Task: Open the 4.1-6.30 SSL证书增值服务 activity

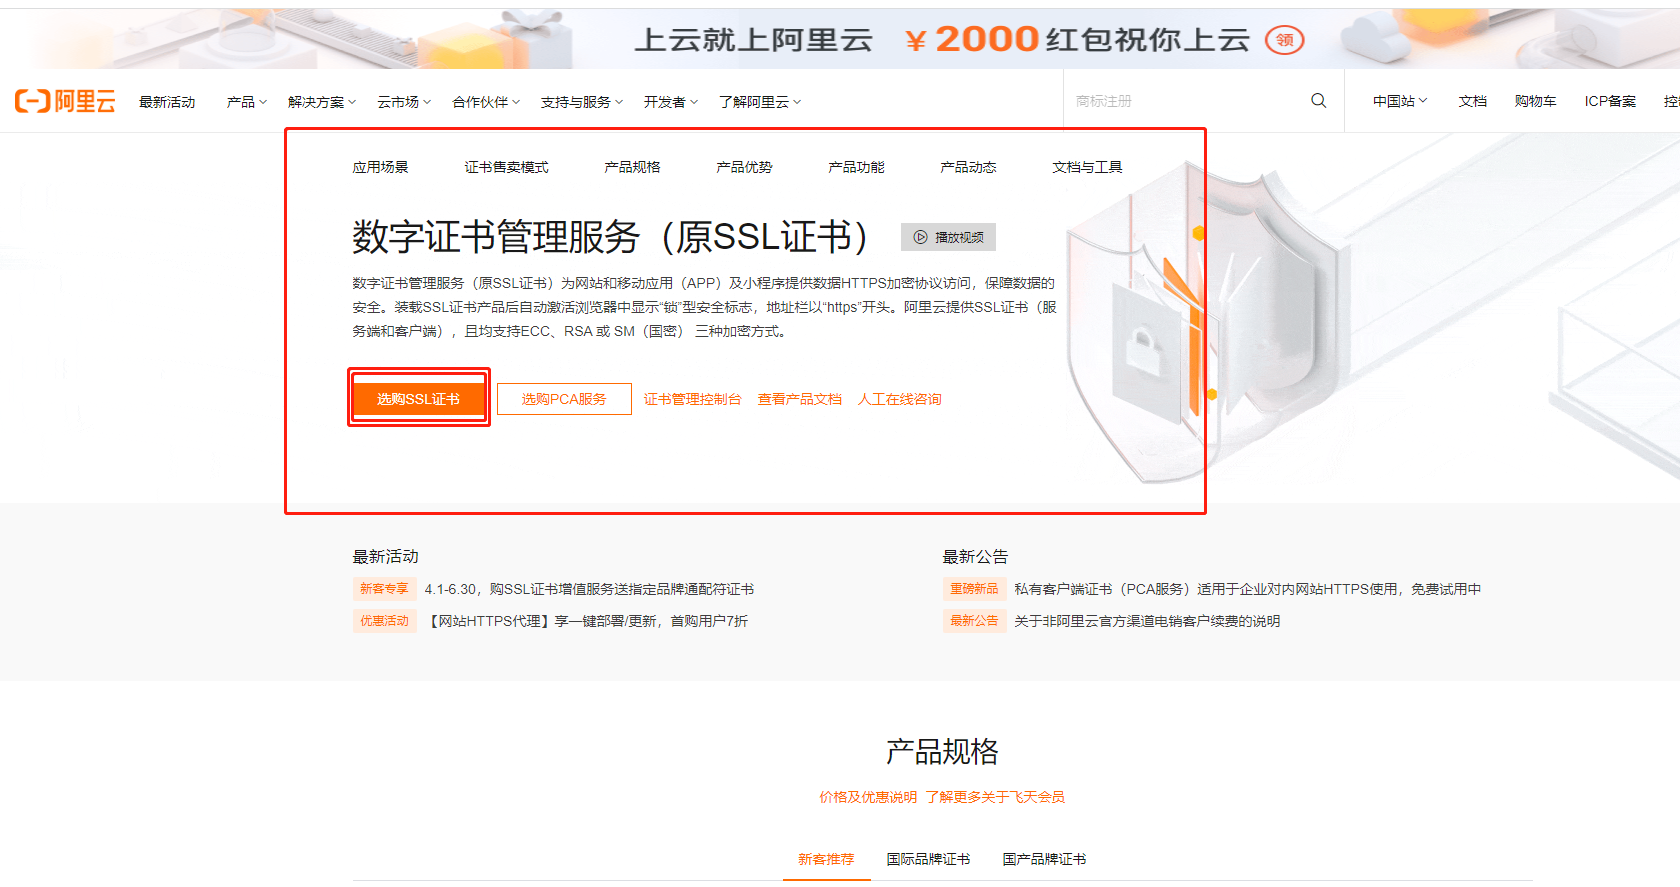Action: coord(589,589)
